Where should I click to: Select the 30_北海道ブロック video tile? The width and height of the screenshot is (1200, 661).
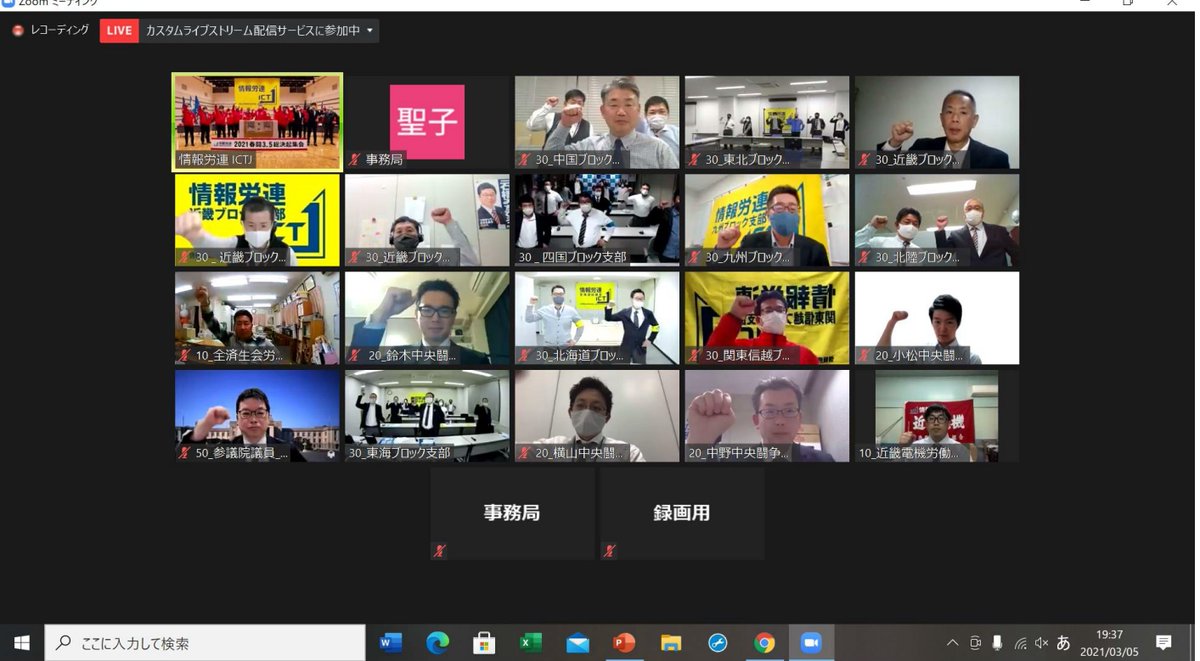597,318
